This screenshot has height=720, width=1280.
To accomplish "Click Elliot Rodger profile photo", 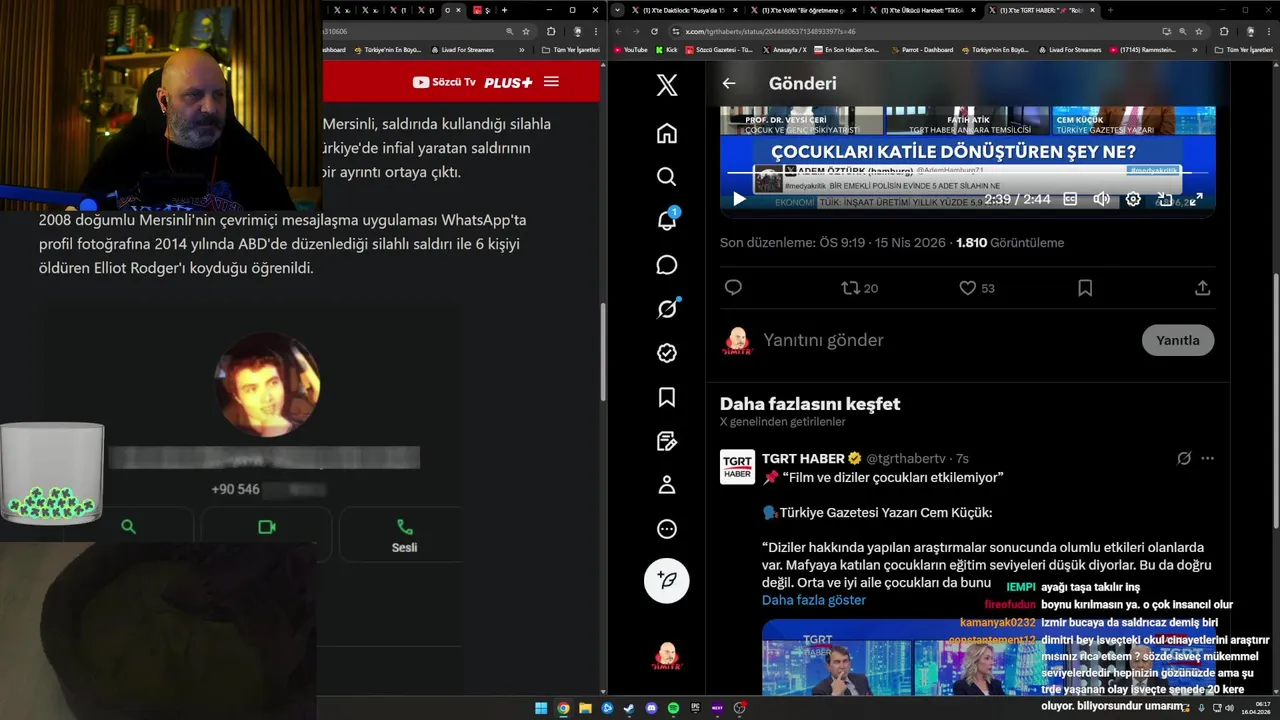I will (267, 384).
